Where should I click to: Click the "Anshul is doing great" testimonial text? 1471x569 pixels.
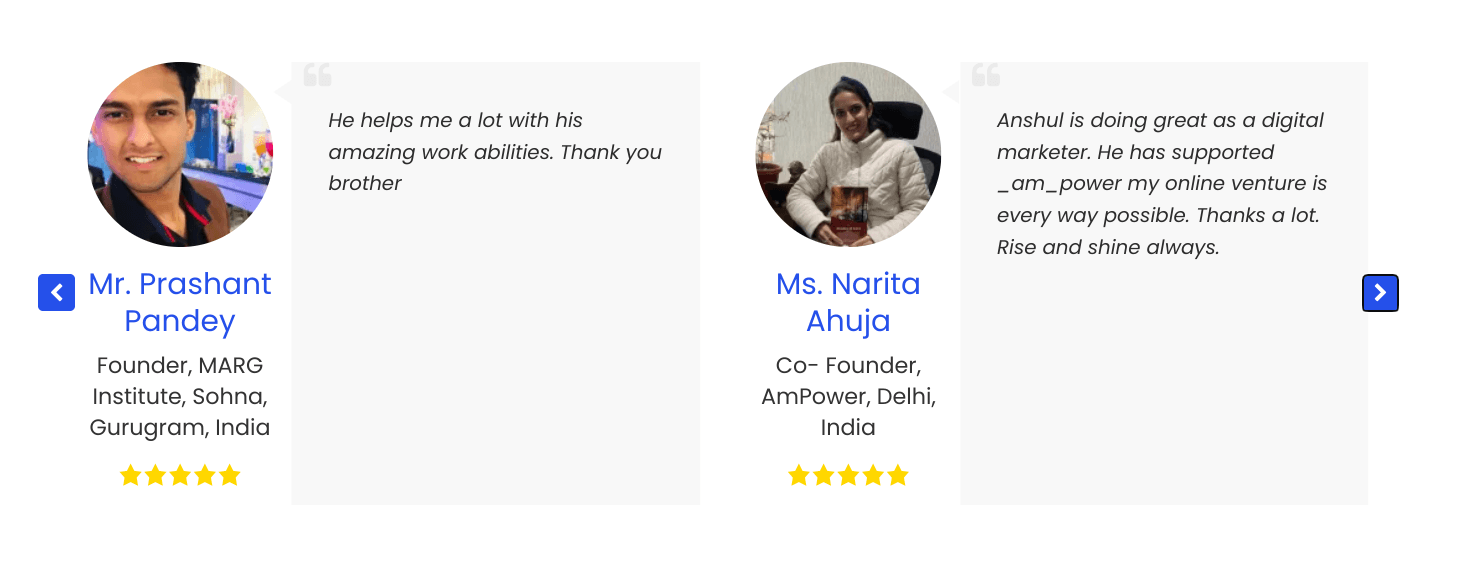pyautogui.click(x=1160, y=183)
